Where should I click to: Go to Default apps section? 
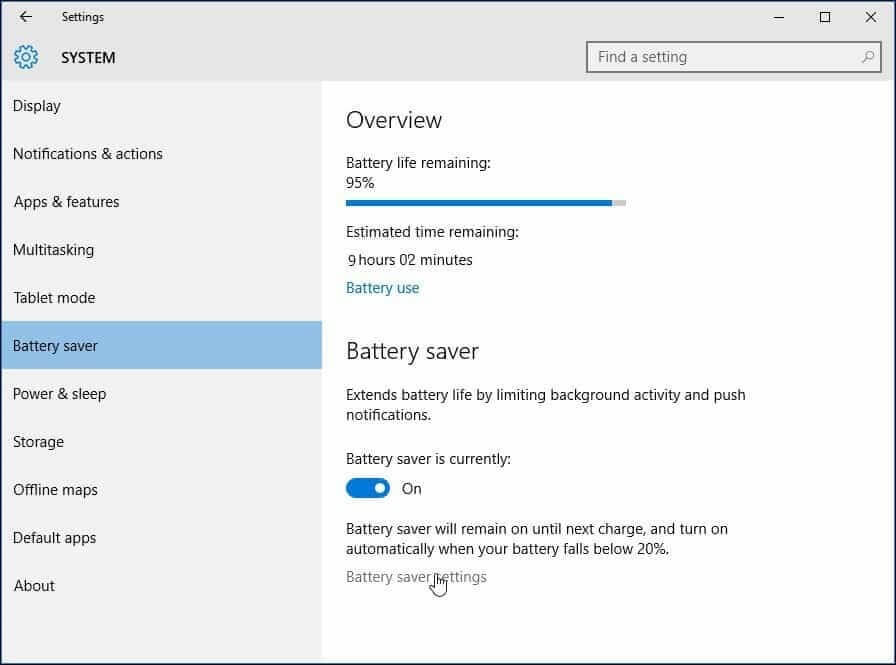[x=54, y=538]
